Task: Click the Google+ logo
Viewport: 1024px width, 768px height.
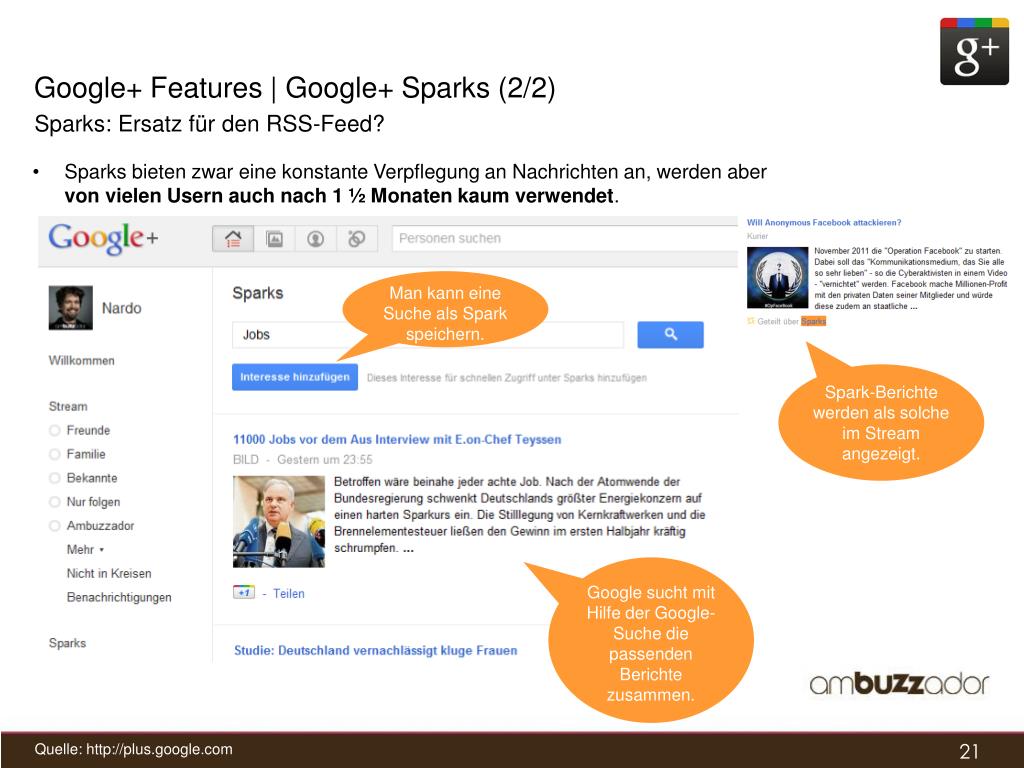Action: pyautogui.click(x=103, y=238)
